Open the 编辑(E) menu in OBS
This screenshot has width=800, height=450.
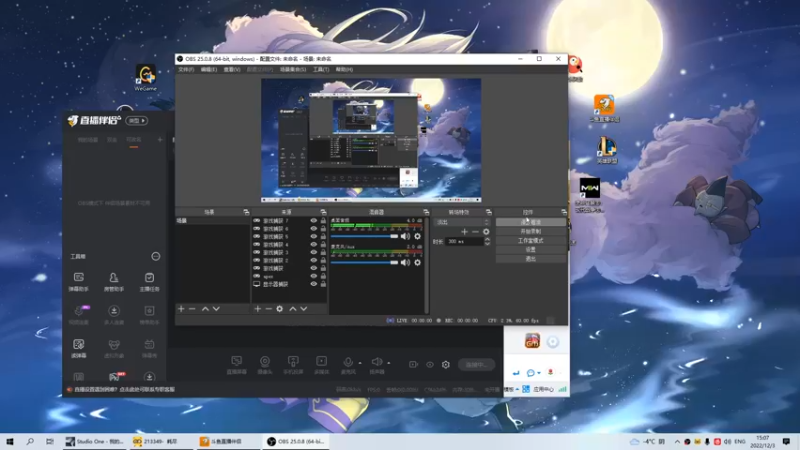point(208,69)
